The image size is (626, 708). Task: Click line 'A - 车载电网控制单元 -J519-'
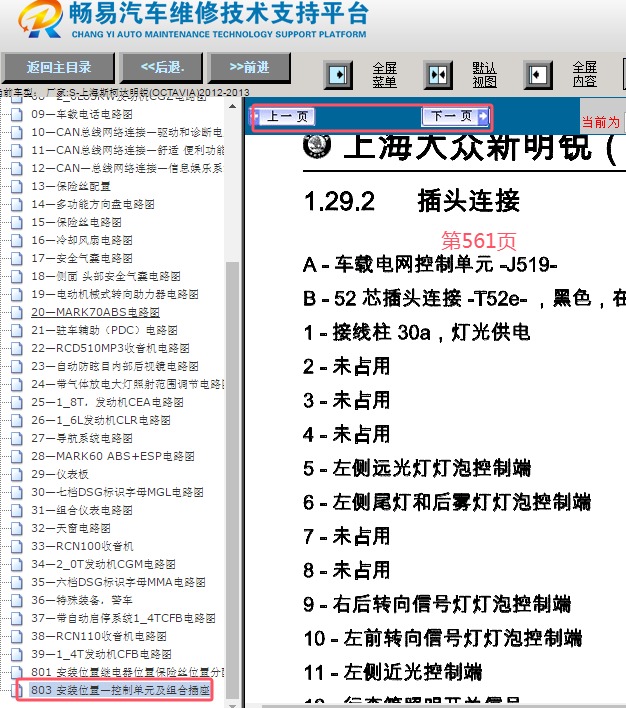point(430,265)
